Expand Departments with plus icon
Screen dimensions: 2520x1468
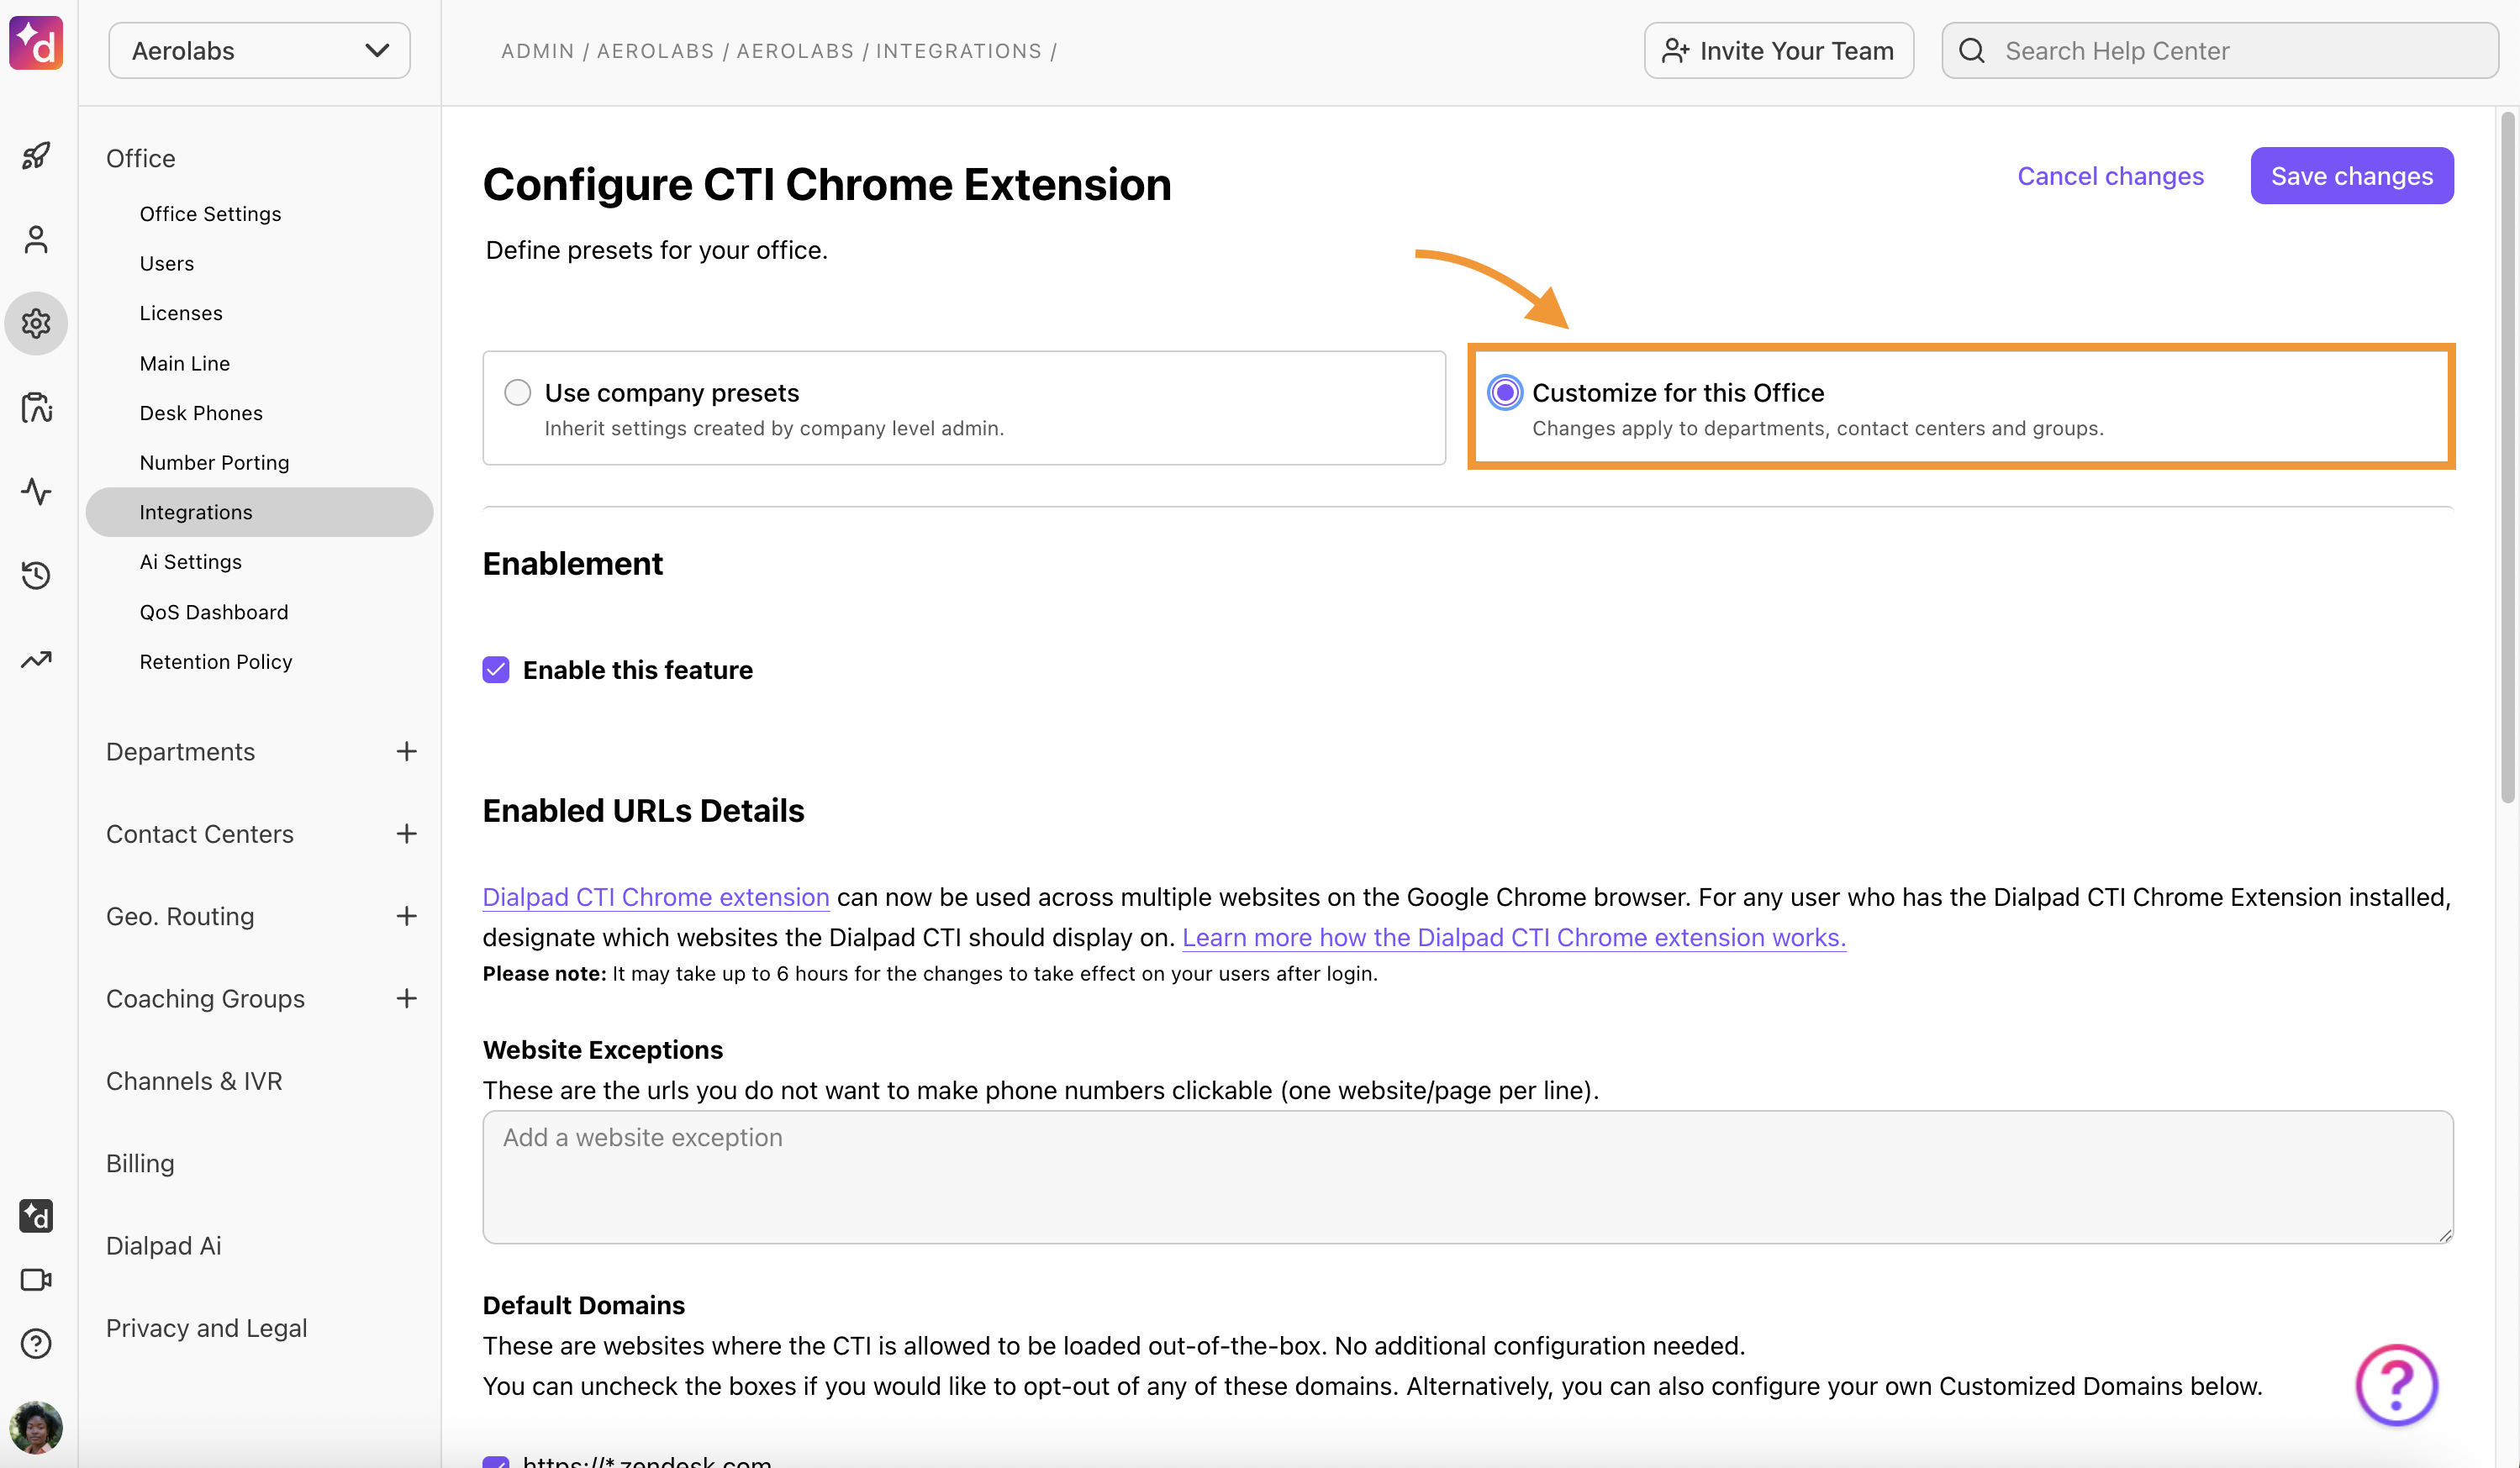point(406,751)
